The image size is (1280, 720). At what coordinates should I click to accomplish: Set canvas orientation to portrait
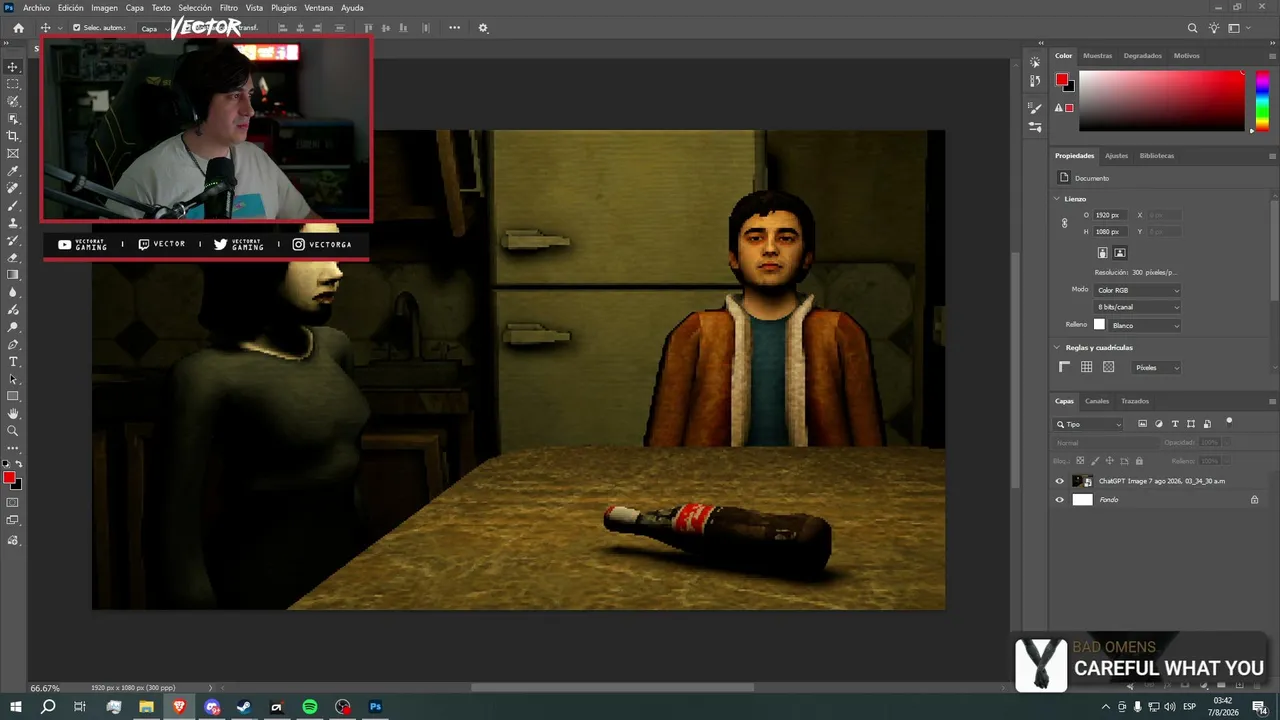coord(1102,253)
